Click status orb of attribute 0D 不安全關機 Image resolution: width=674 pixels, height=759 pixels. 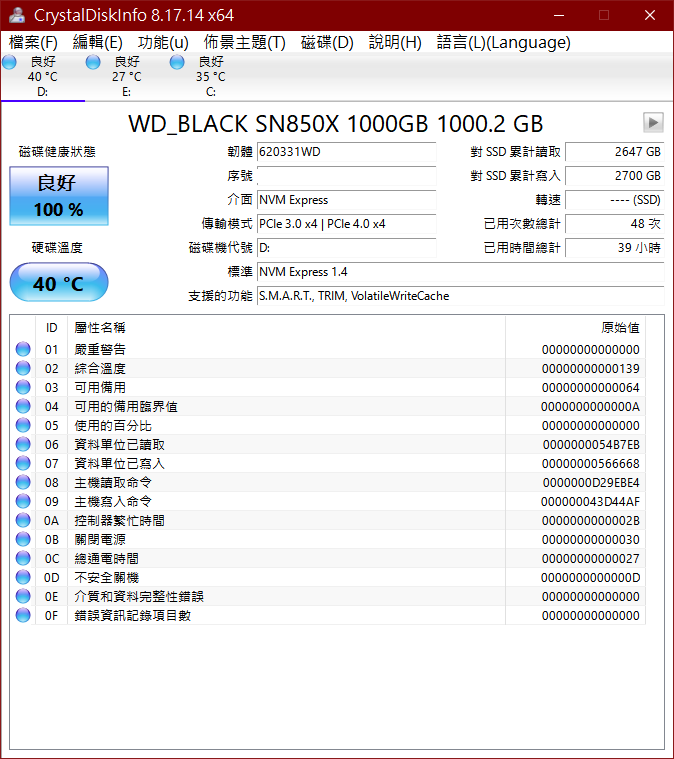coord(23,577)
